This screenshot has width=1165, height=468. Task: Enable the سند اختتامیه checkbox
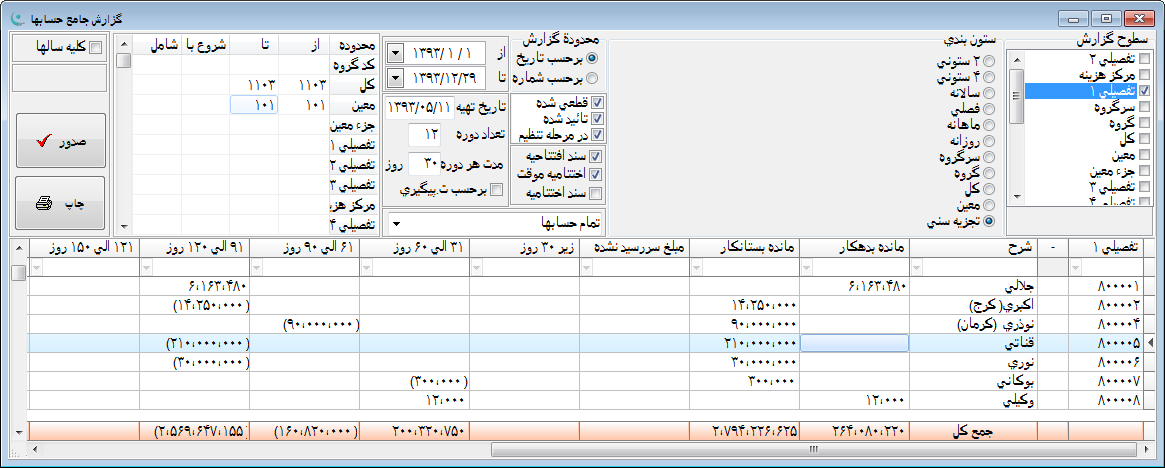(598, 193)
